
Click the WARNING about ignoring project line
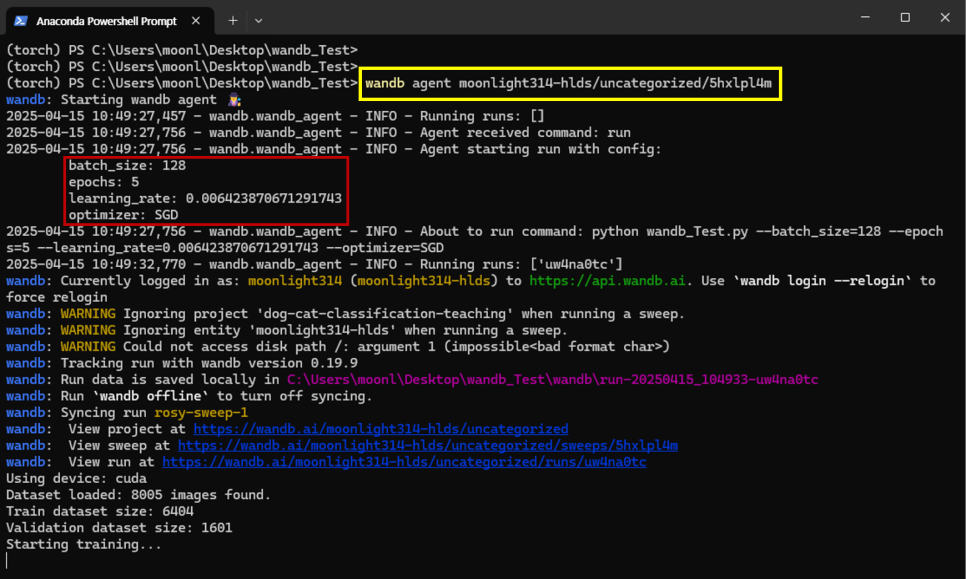pos(345,314)
